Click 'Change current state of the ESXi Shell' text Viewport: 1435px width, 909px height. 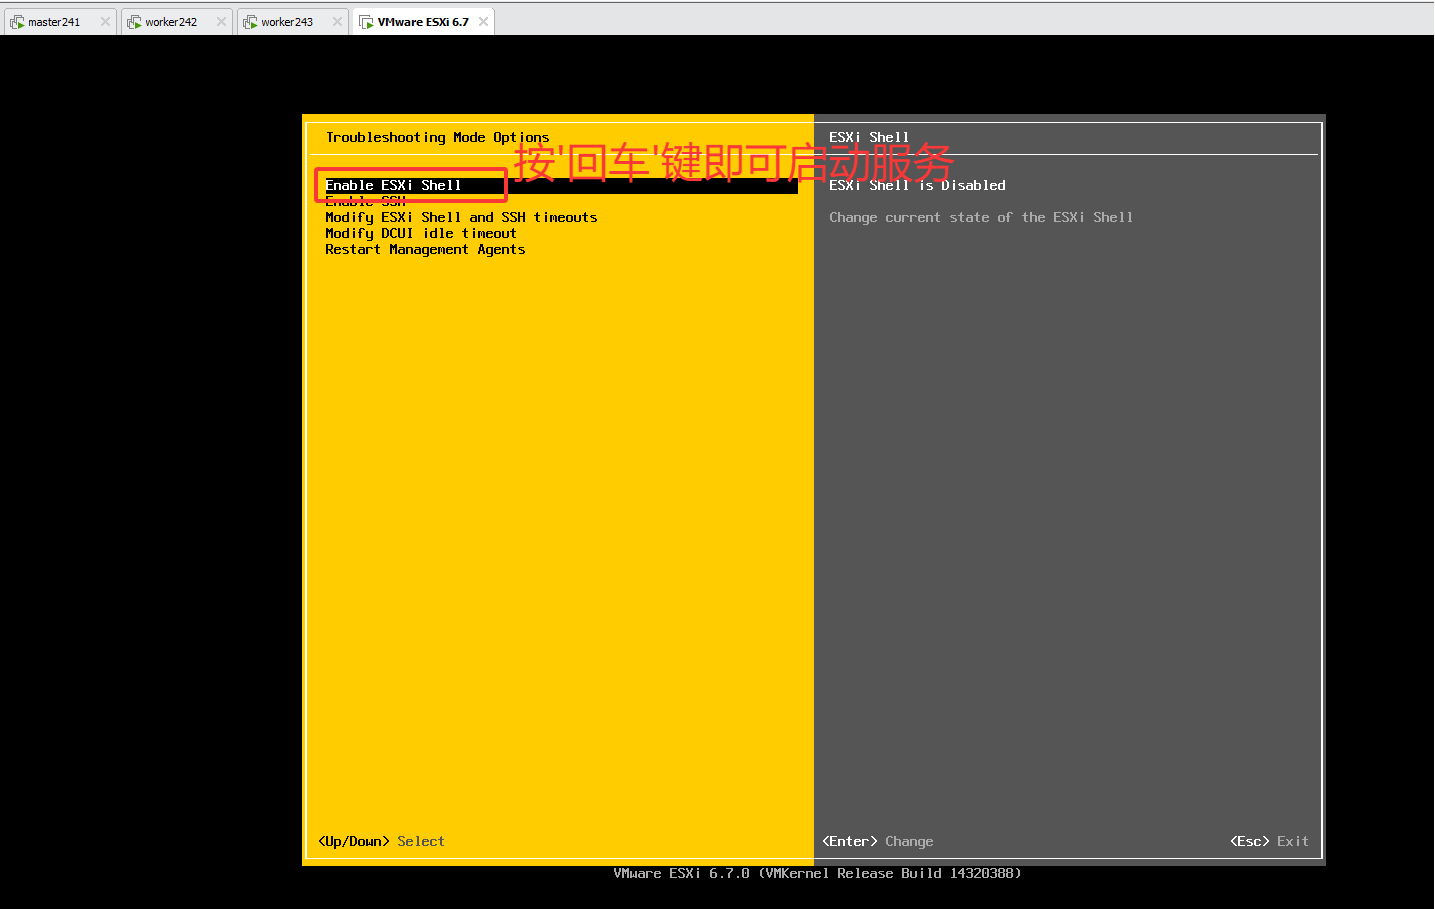(x=981, y=217)
